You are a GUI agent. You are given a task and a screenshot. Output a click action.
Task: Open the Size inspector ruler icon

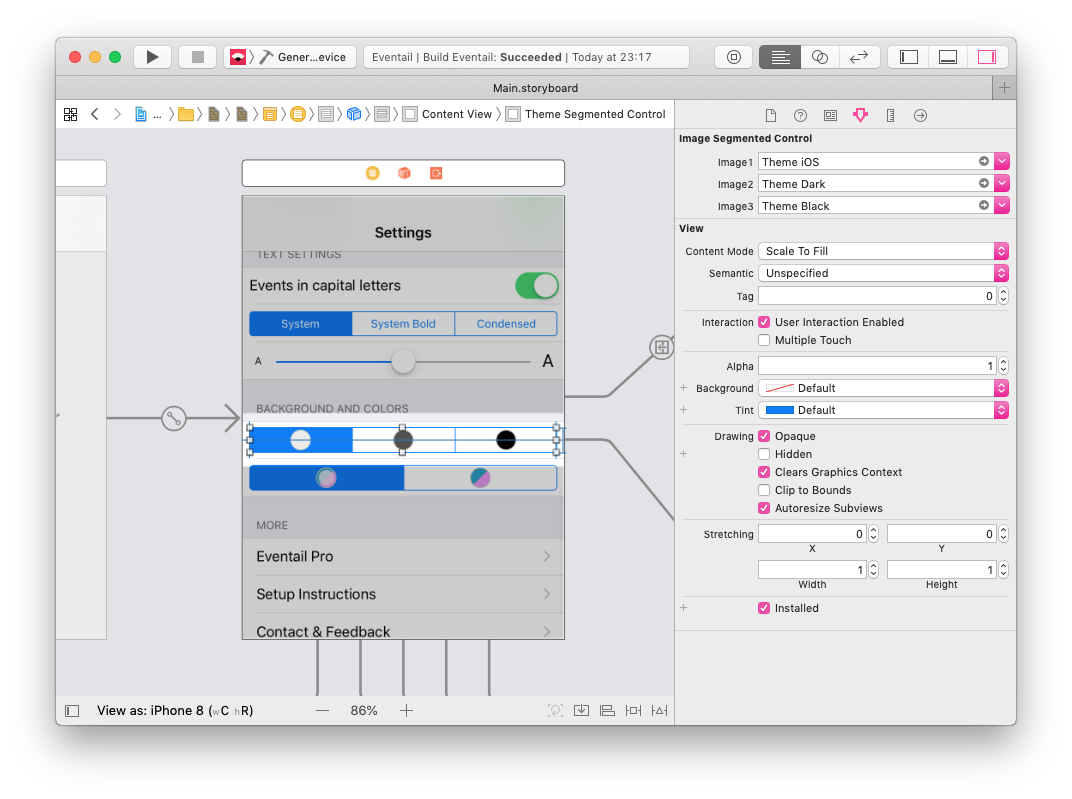(x=890, y=115)
